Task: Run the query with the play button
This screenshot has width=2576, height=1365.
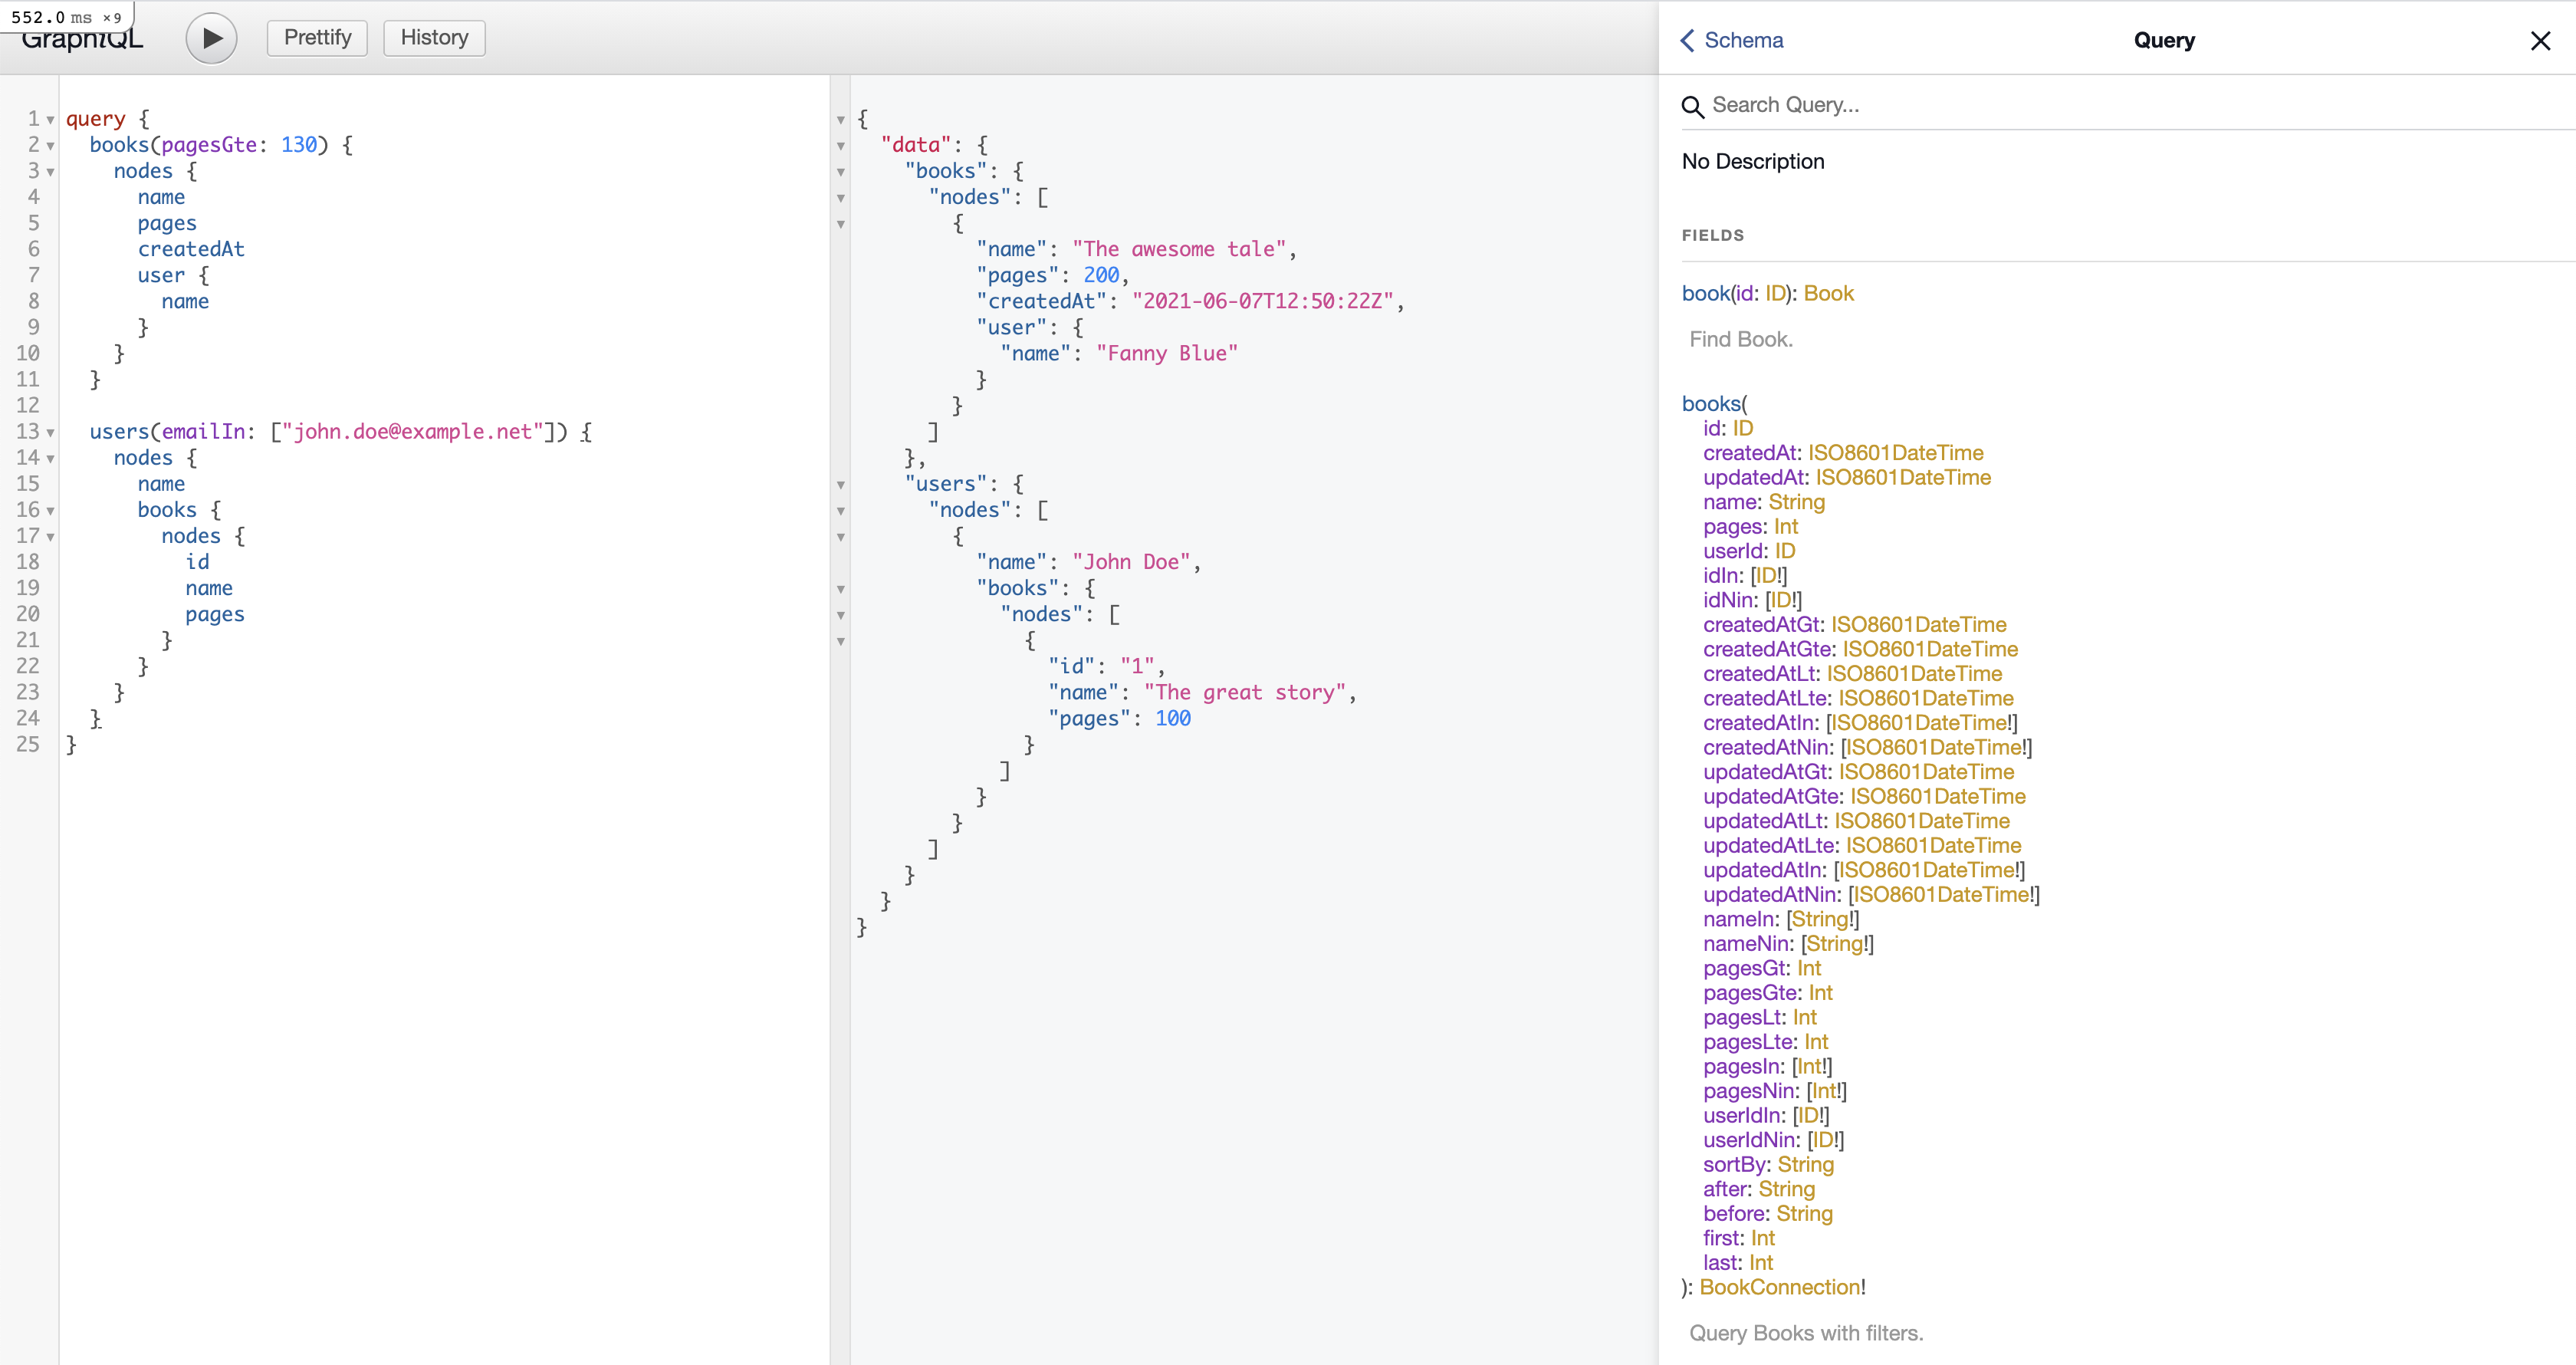Action: click(211, 38)
